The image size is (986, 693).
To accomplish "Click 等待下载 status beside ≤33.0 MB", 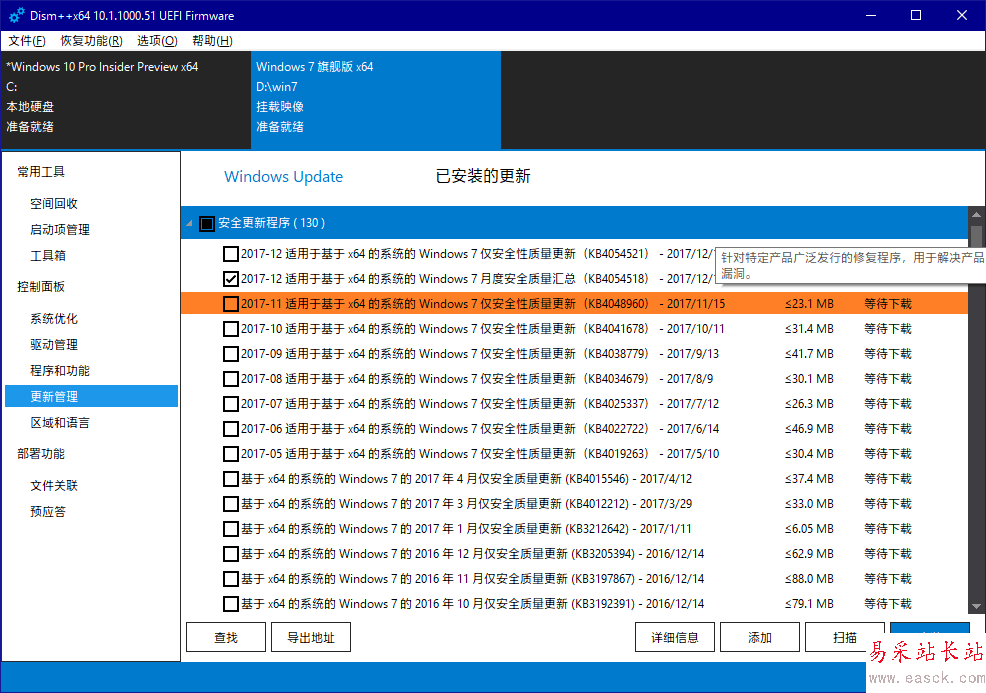I will (888, 504).
